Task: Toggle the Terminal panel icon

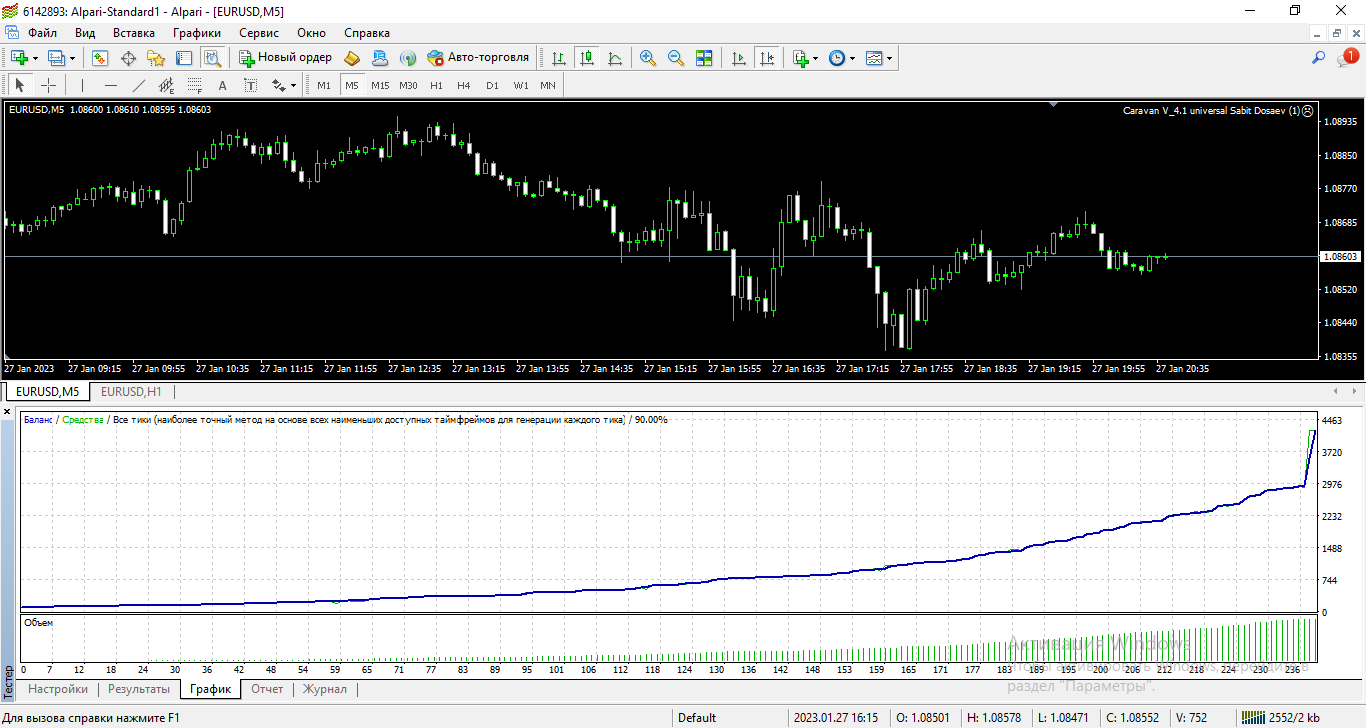Action: [x=184, y=58]
